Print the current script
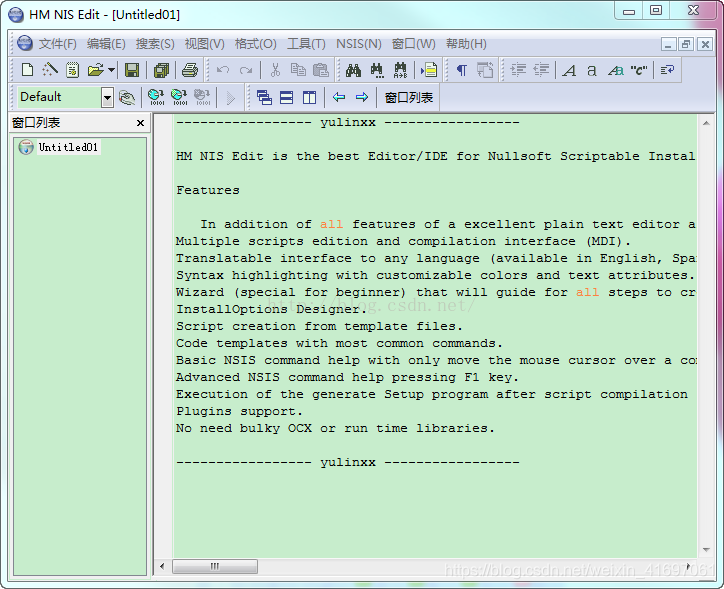 coord(190,70)
